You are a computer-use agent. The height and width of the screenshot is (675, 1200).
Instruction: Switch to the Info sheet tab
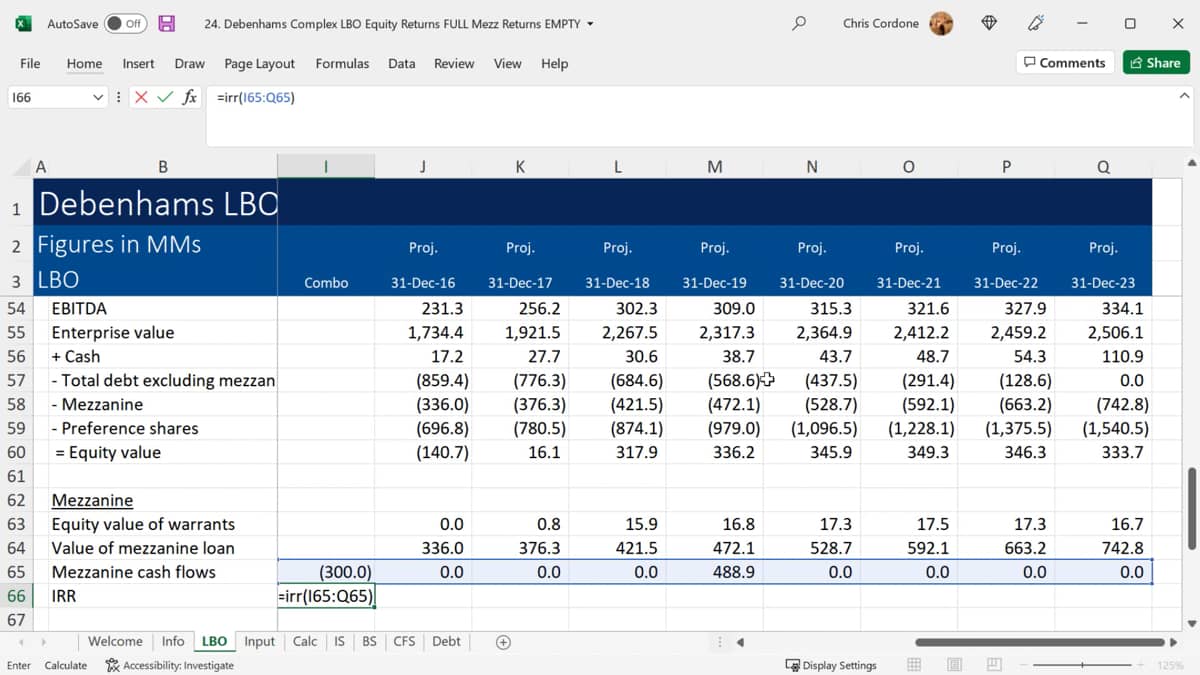173,642
